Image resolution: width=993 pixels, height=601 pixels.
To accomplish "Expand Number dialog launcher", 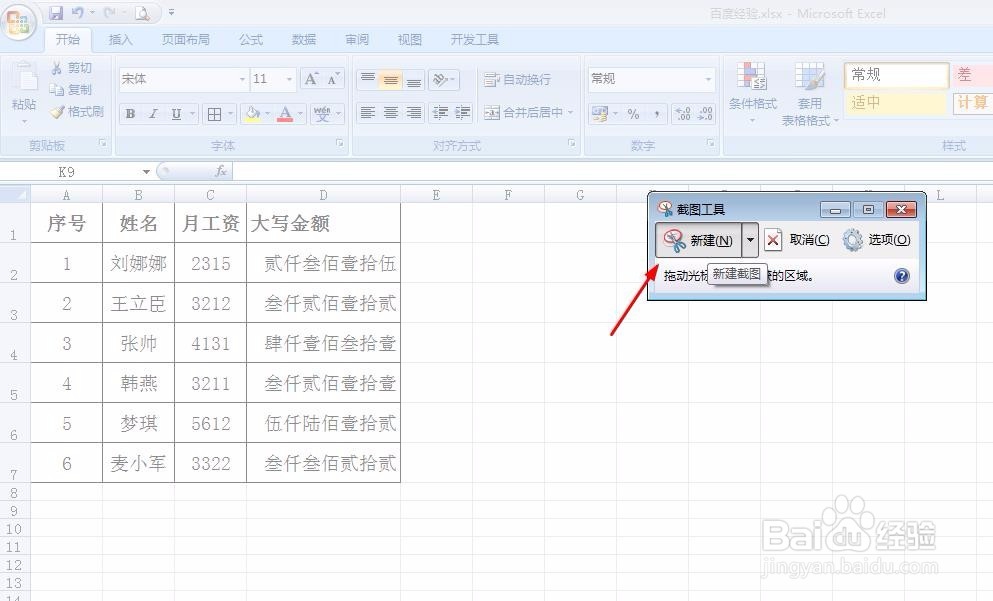I will 711,144.
